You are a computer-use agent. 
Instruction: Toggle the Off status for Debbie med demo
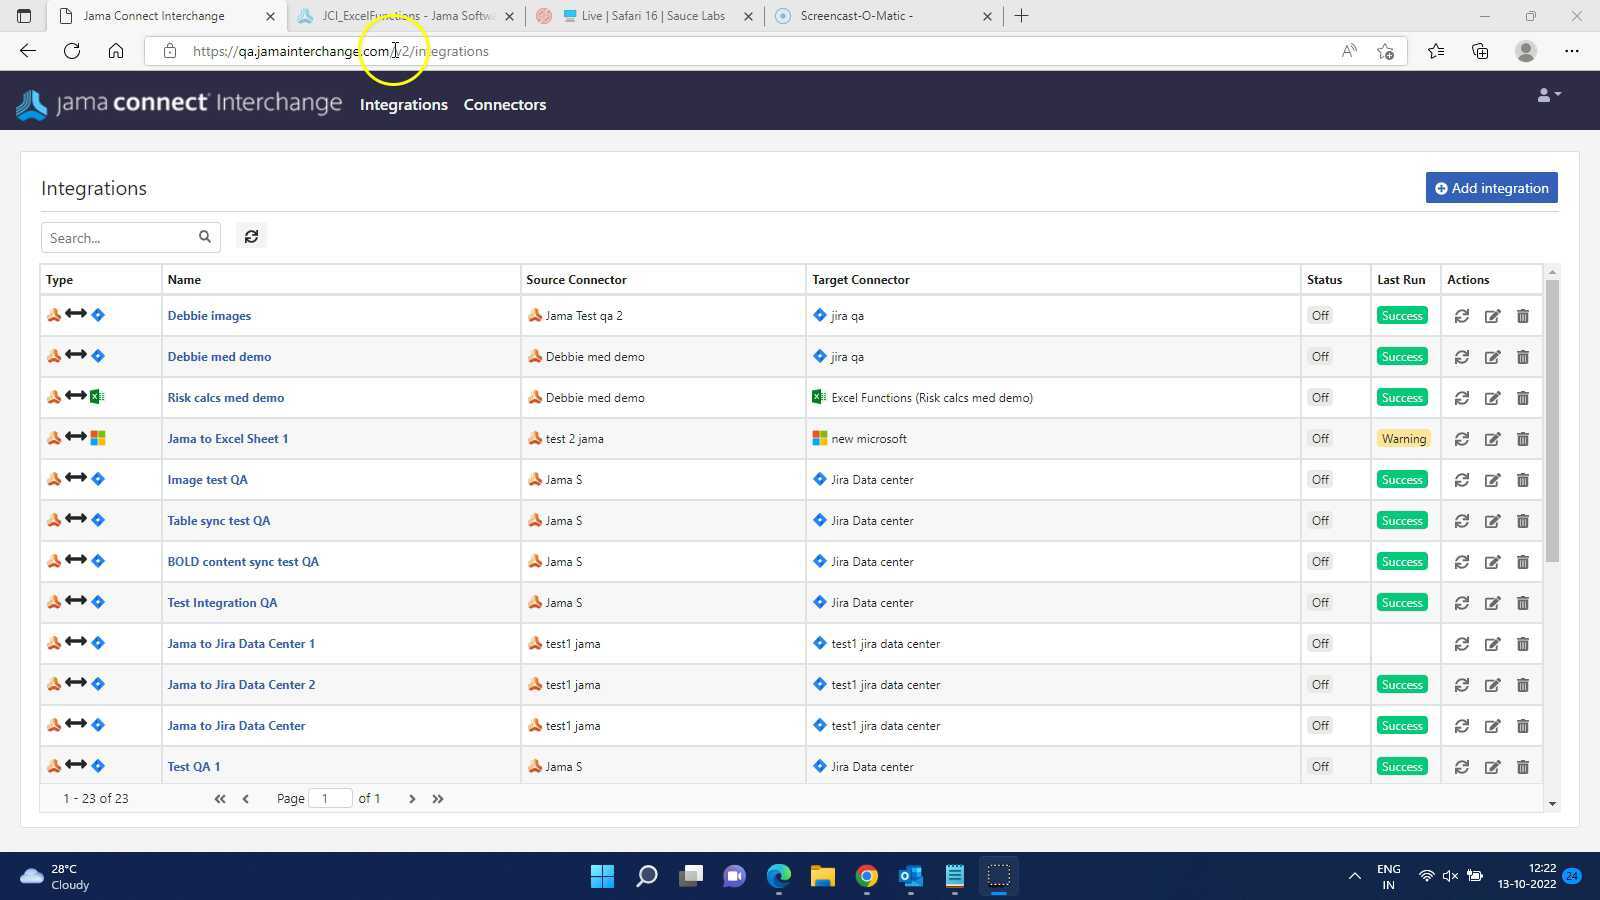[x=1320, y=357]
